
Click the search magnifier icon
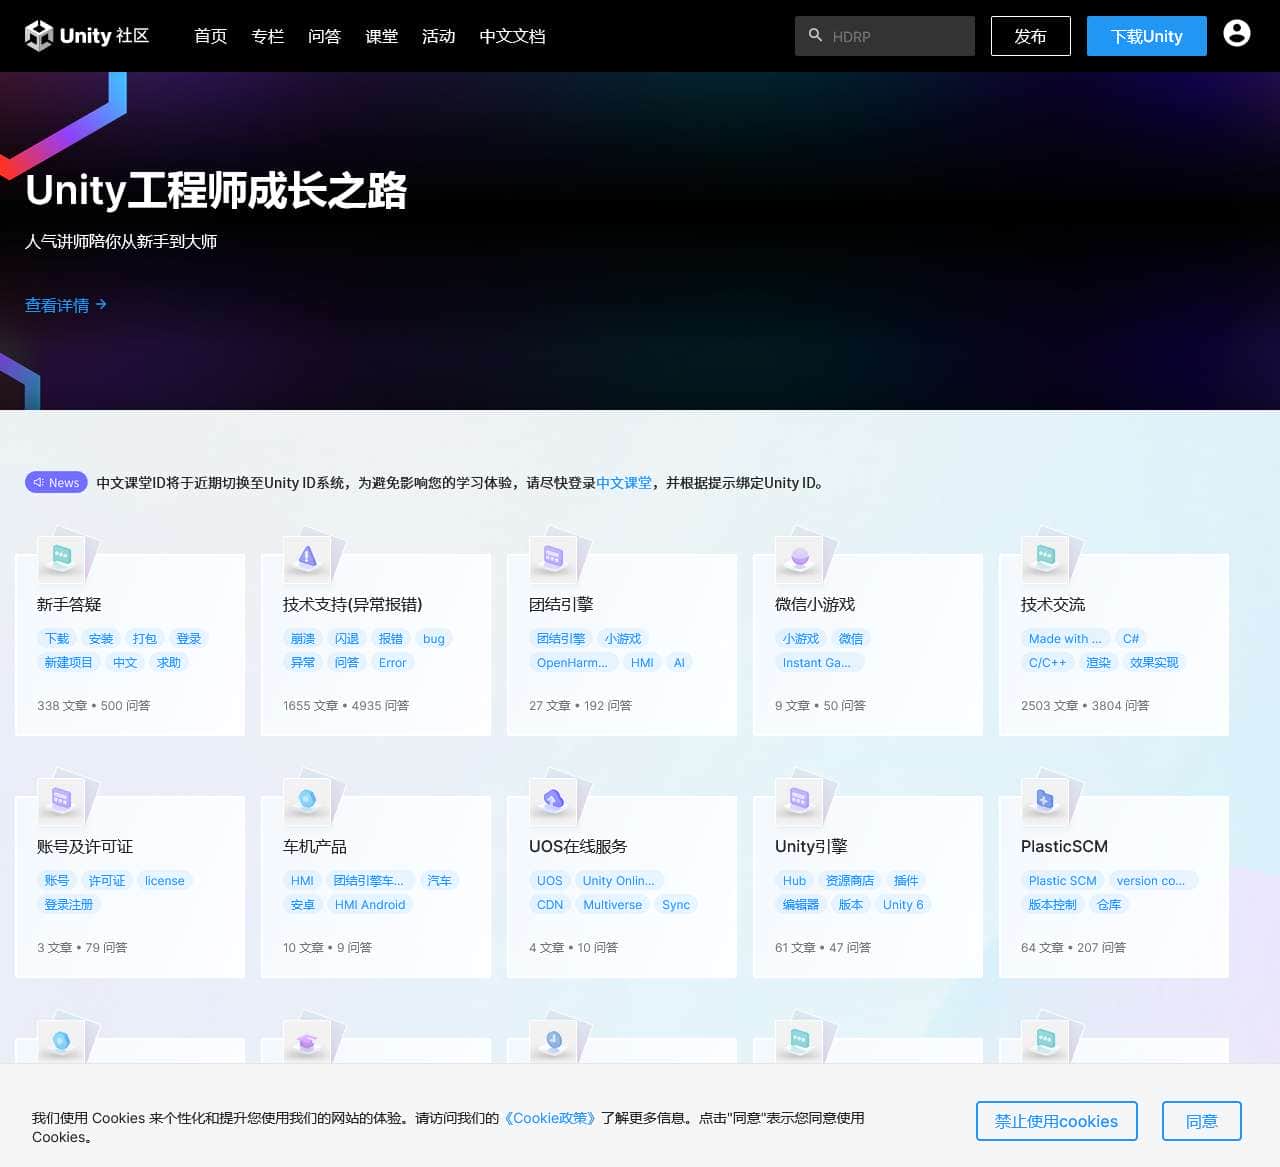[815, 35]
